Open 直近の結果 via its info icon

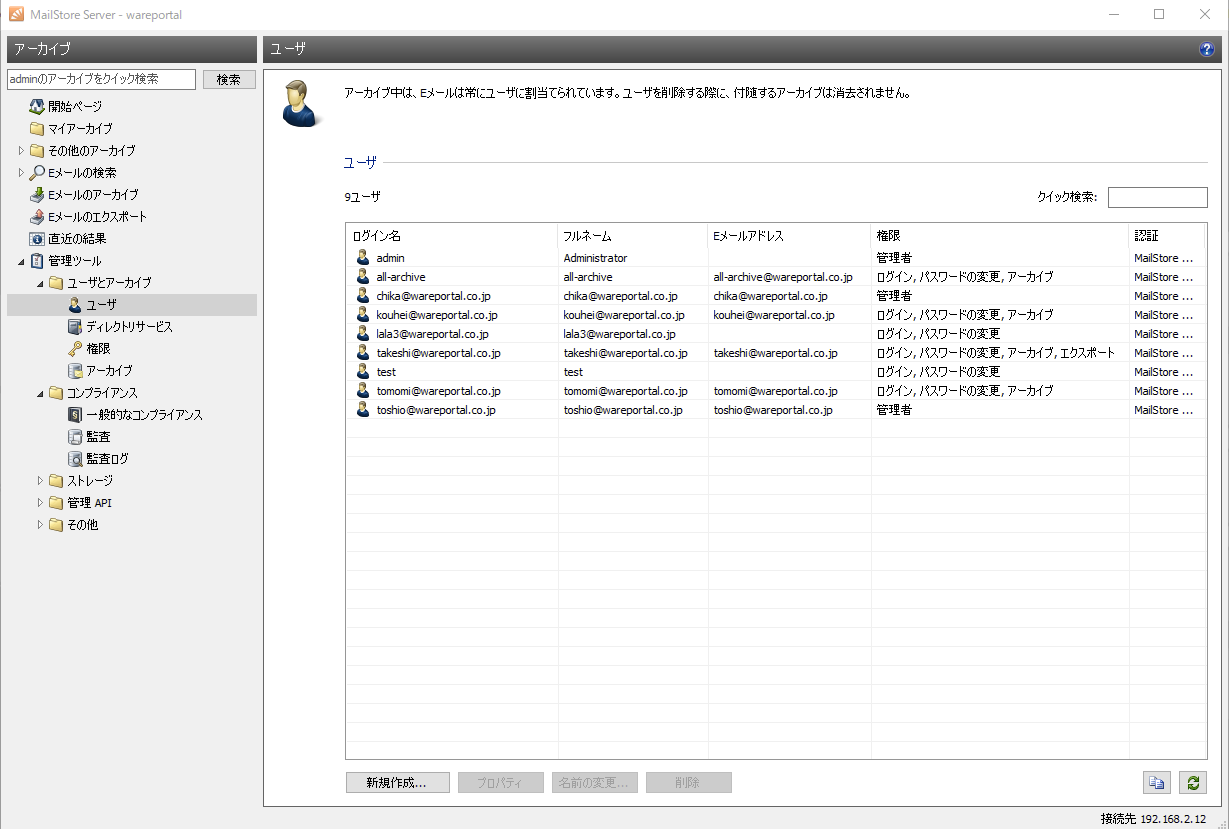pos(37,239)
